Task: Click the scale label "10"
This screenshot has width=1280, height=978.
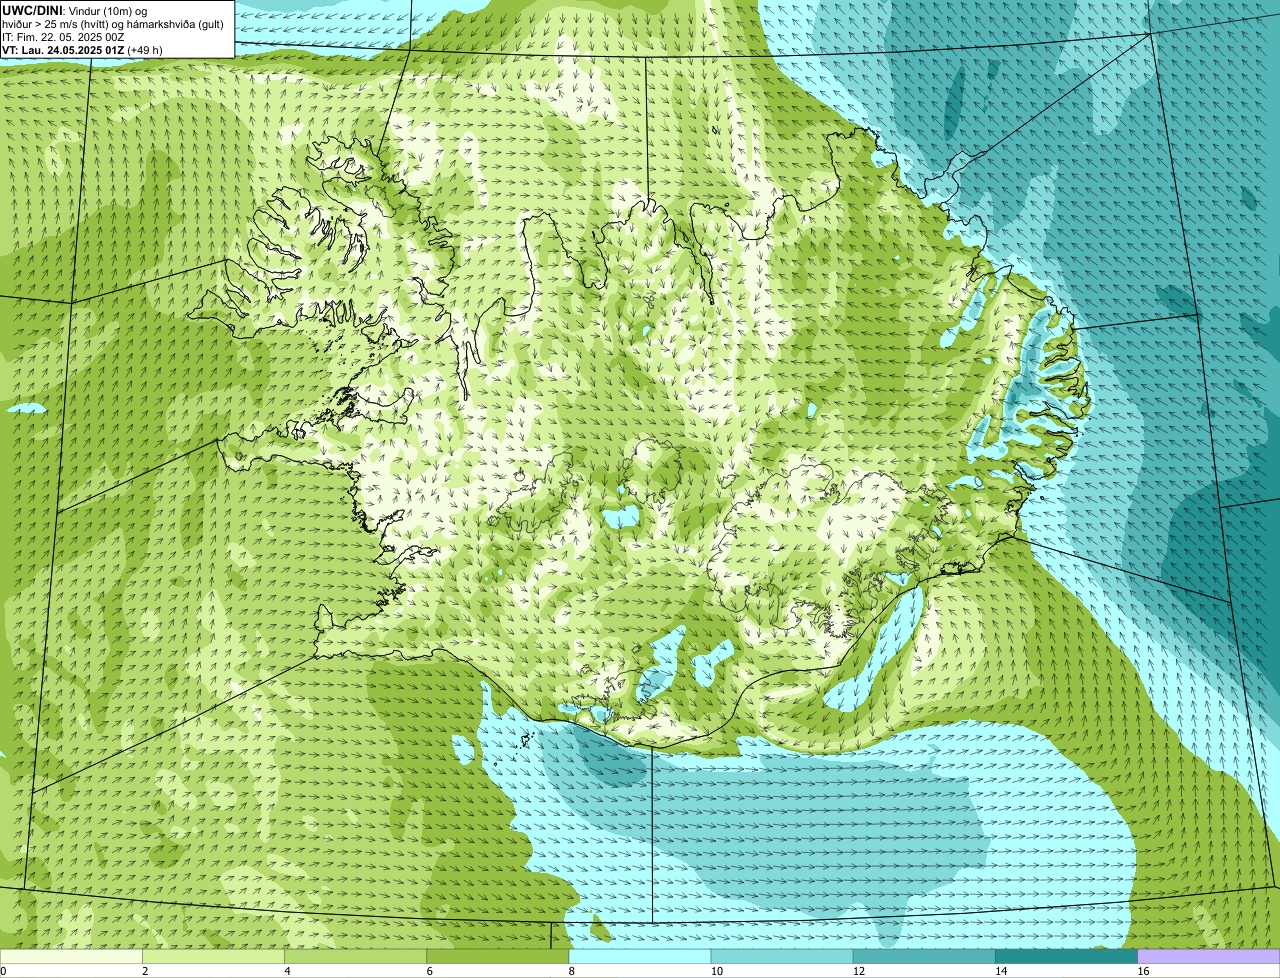Action: 716,971
